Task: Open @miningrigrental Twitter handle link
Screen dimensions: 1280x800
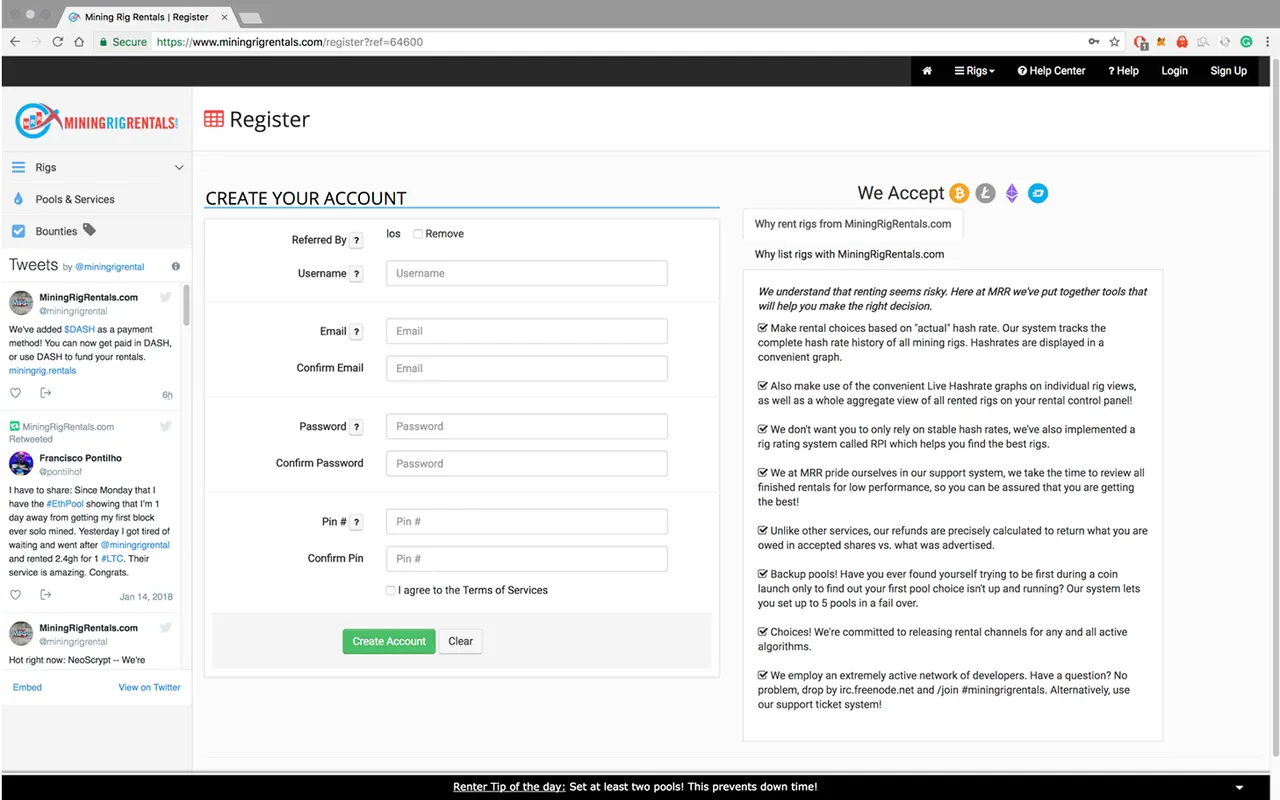Action: coord(110,267)
